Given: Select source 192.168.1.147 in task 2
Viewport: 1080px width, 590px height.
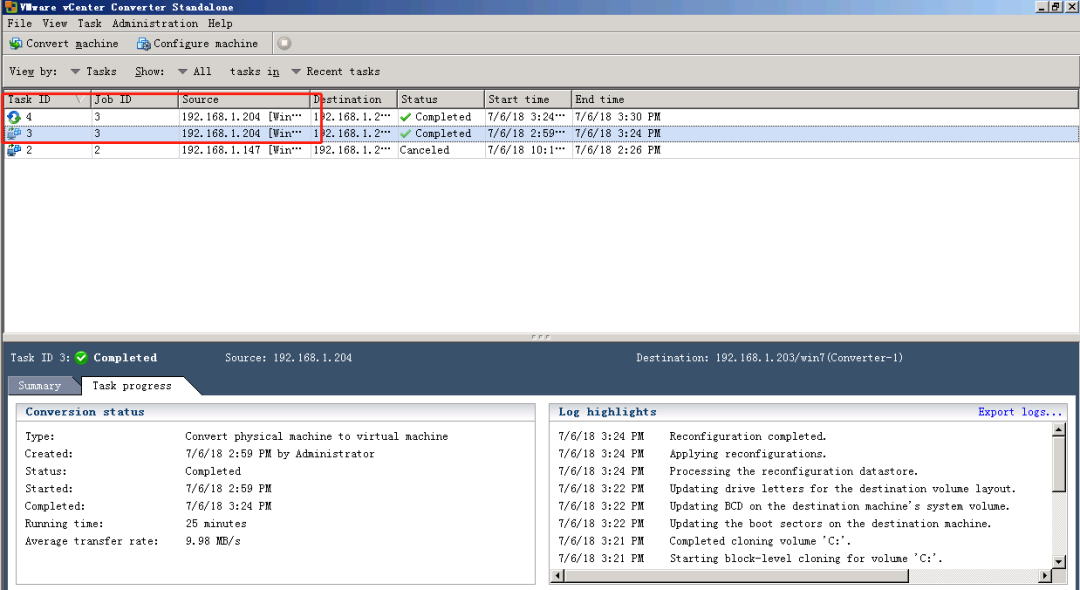Looking at the screenshot, I should [x=242, y=150].
